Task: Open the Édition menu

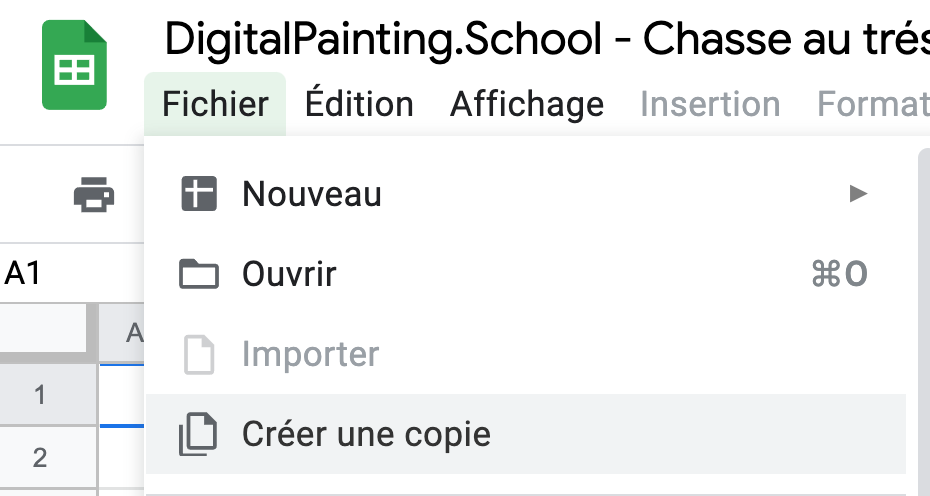Action: click(x=359, y=104)
